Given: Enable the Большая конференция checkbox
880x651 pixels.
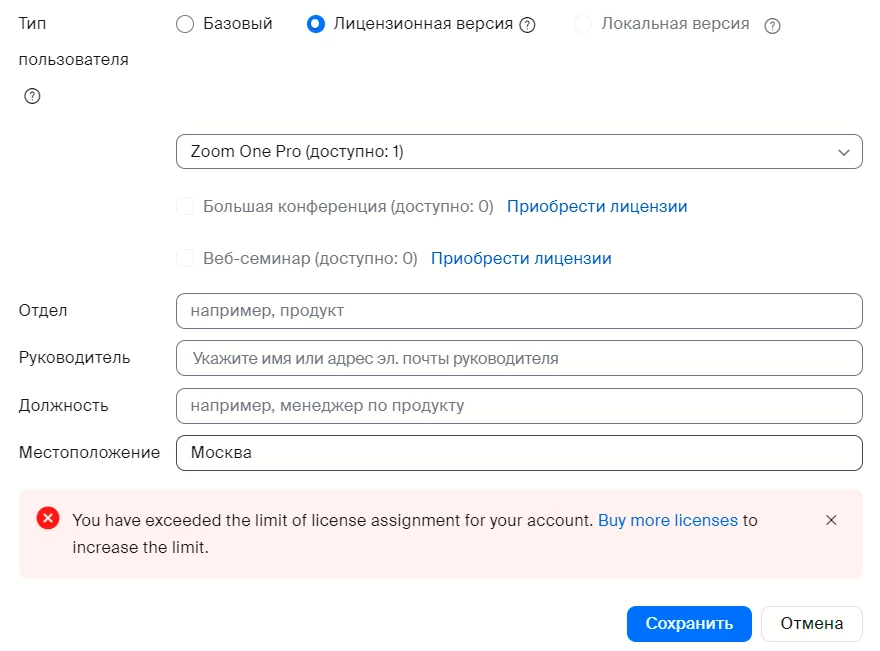Looking at the screenshot, I should (185, 206).
